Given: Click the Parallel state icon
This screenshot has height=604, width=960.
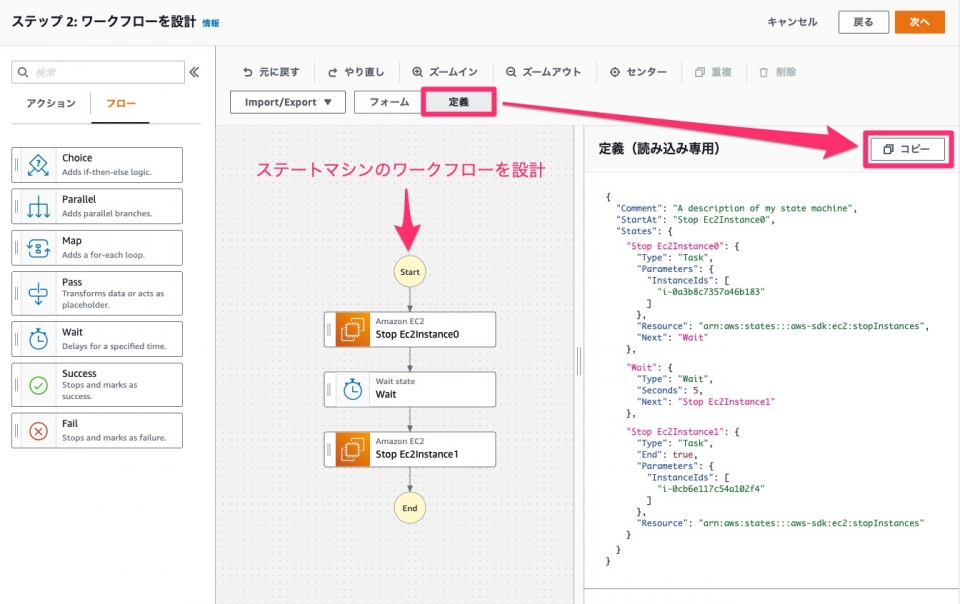Looking at the screenshot, I should (x=38, y=206).
